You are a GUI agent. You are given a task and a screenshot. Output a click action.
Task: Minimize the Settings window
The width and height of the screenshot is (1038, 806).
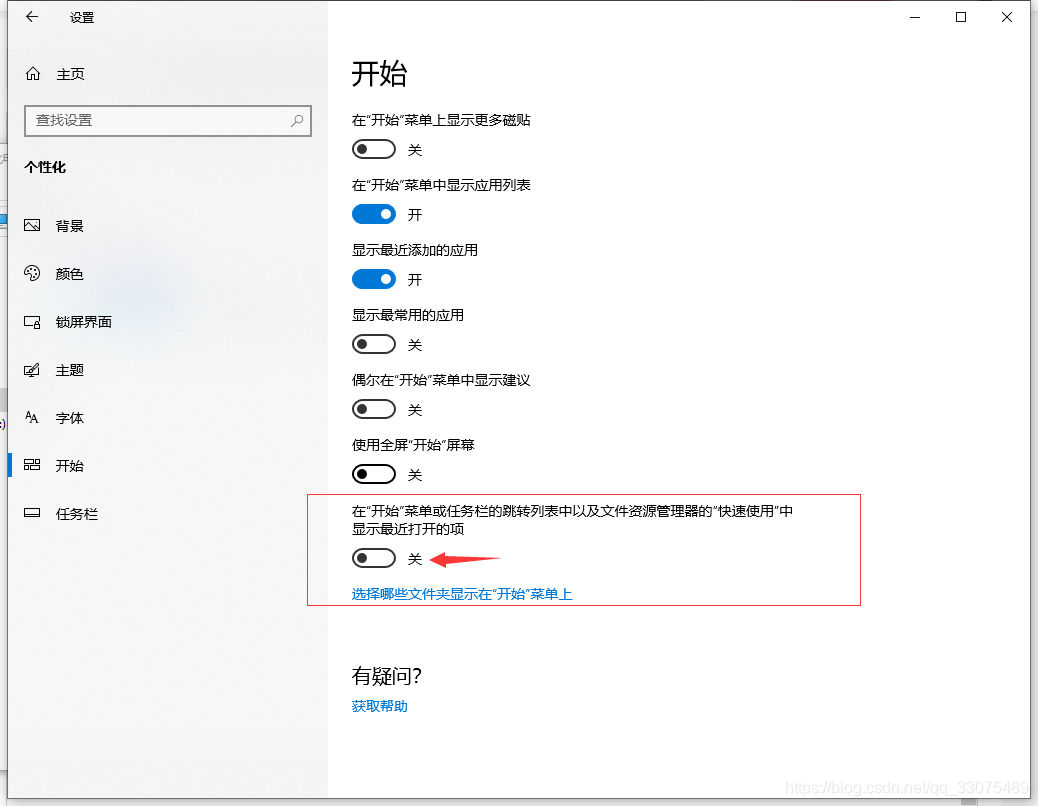(915, 17)
